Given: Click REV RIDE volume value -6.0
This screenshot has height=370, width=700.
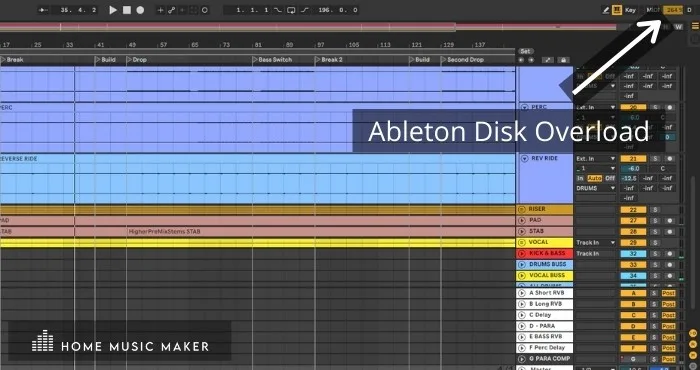Looking at the screenshot, I should [633, 168].
